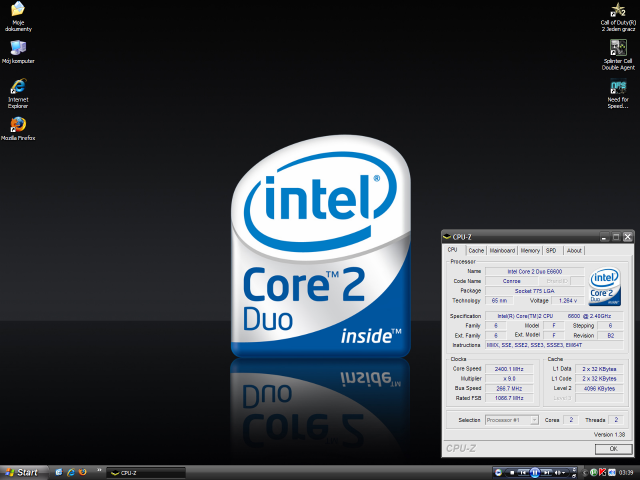Click the Version 1.38 text
This screenshot has width=640, height=480.
coord(609,434)
